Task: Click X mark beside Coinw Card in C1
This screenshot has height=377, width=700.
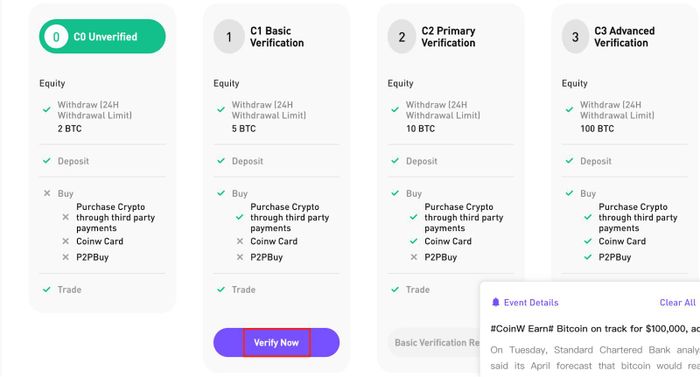Action: click(x=240, y=241)
